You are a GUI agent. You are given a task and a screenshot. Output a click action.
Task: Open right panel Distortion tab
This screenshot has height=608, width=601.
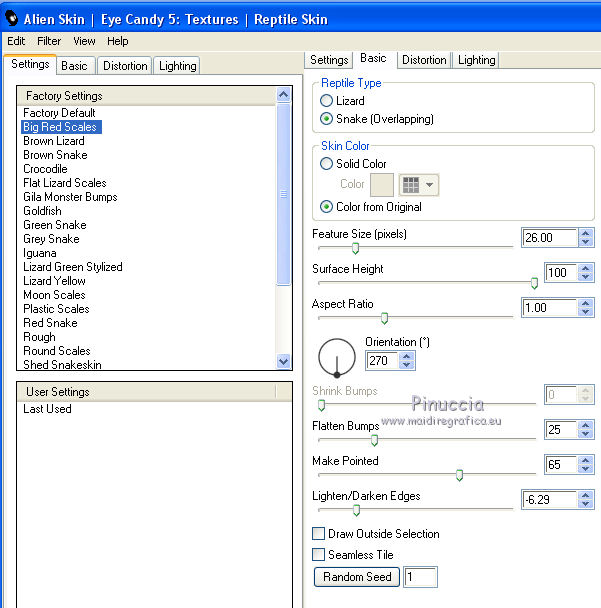[424, 60]
